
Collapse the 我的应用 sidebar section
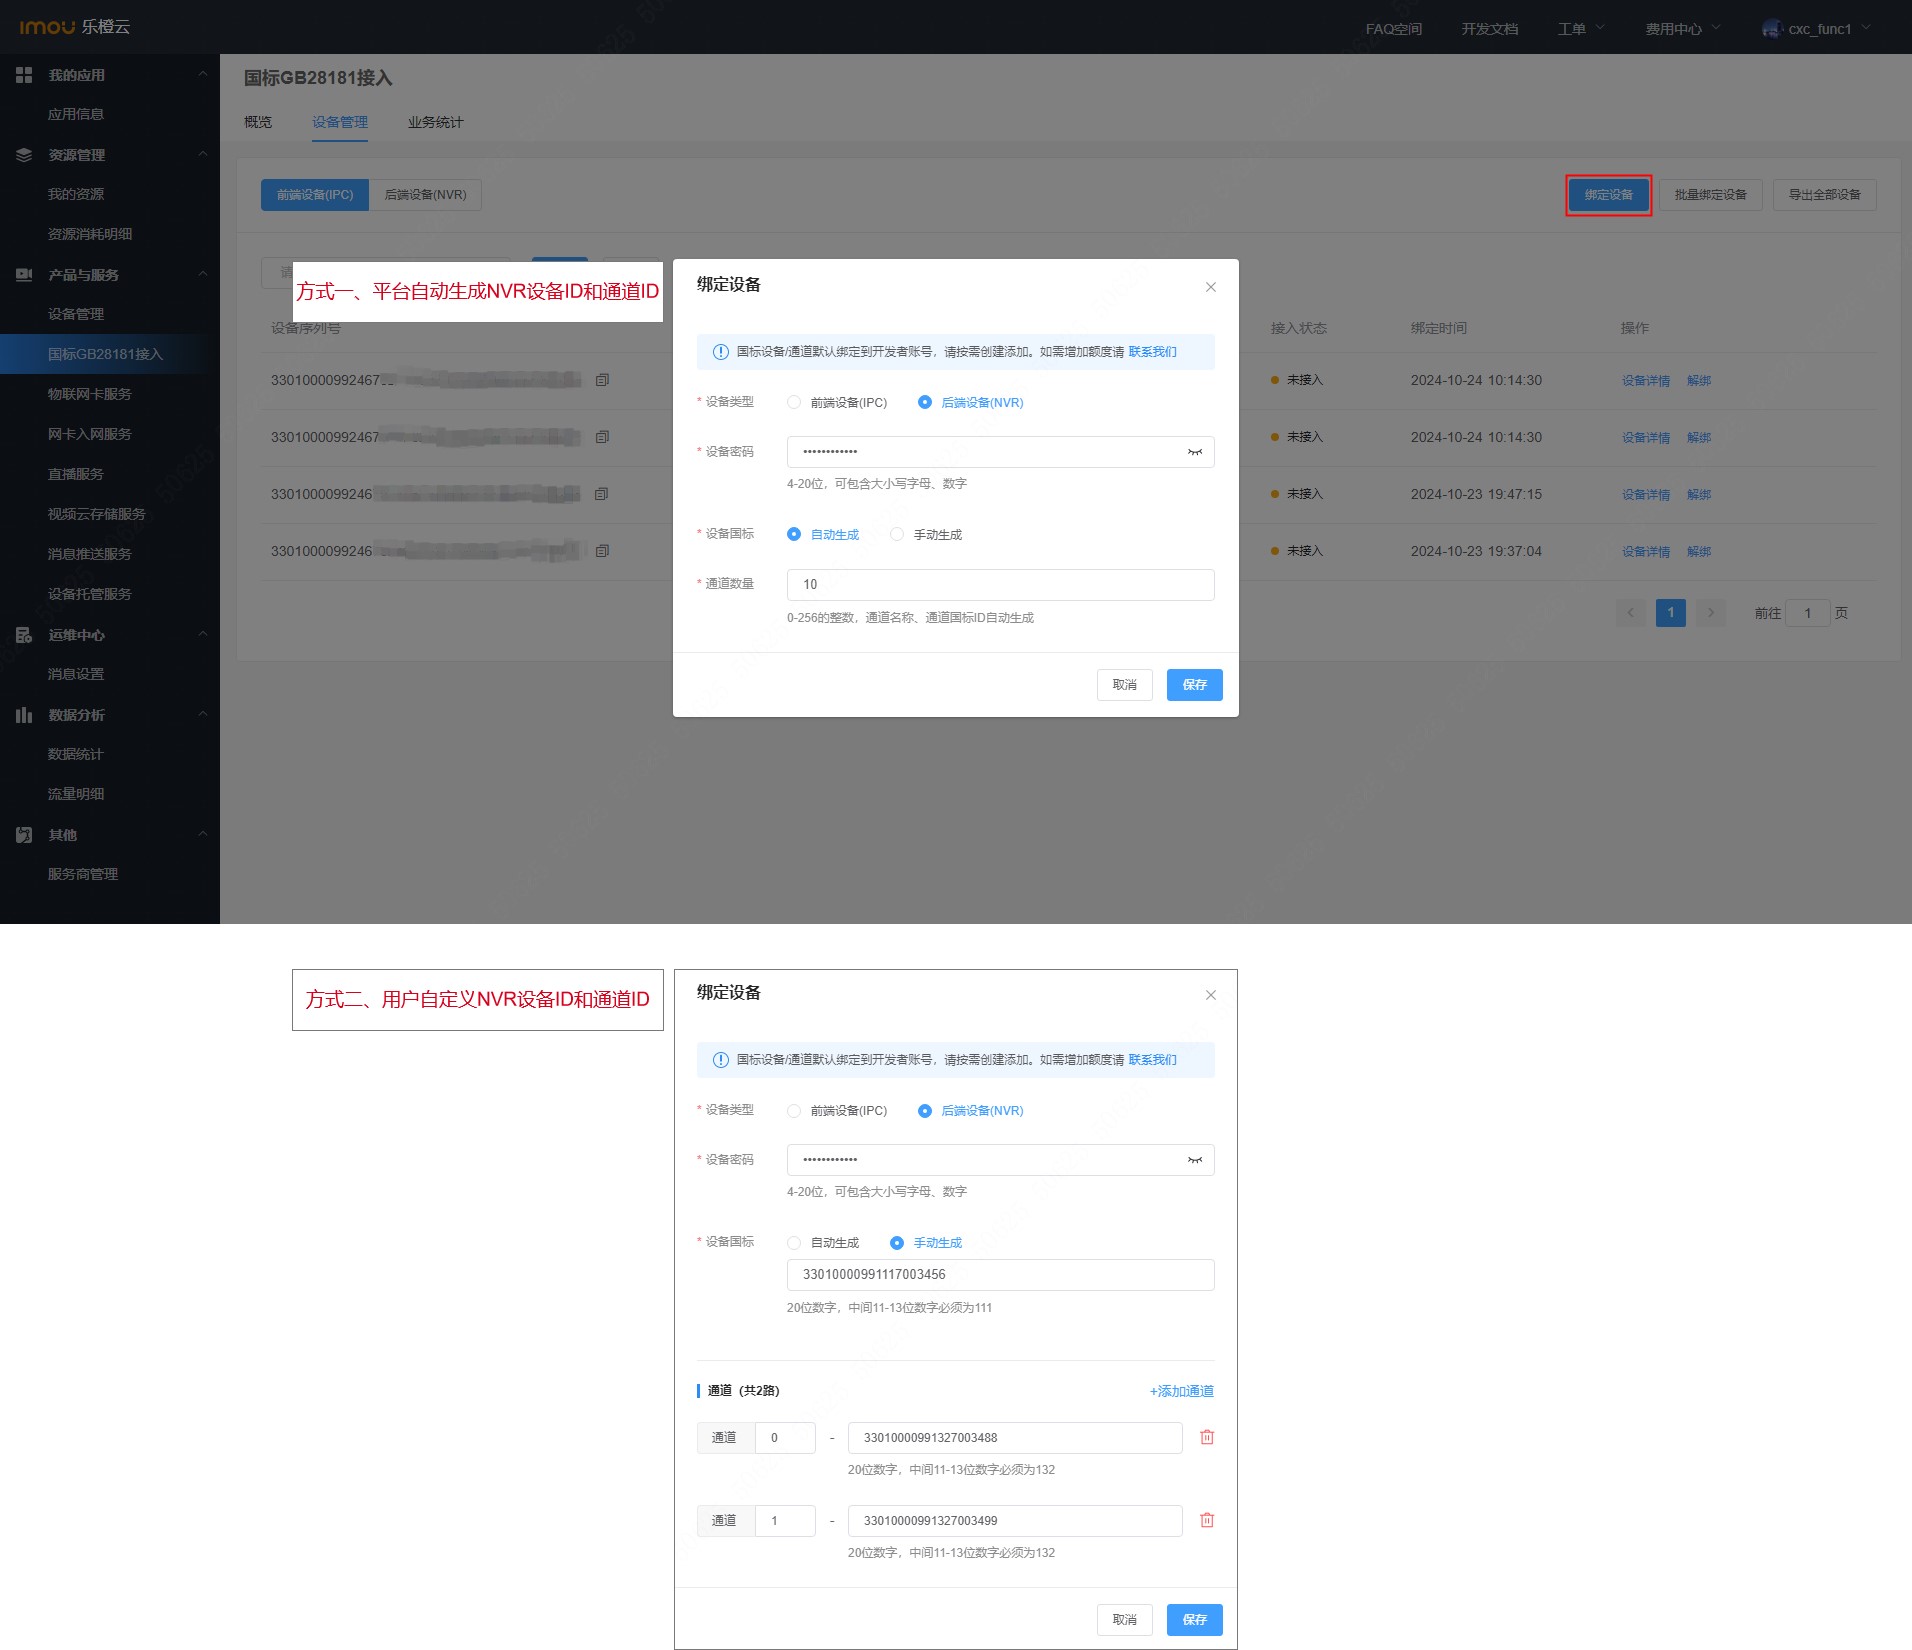pyautogui.click(x=203, y=75)
